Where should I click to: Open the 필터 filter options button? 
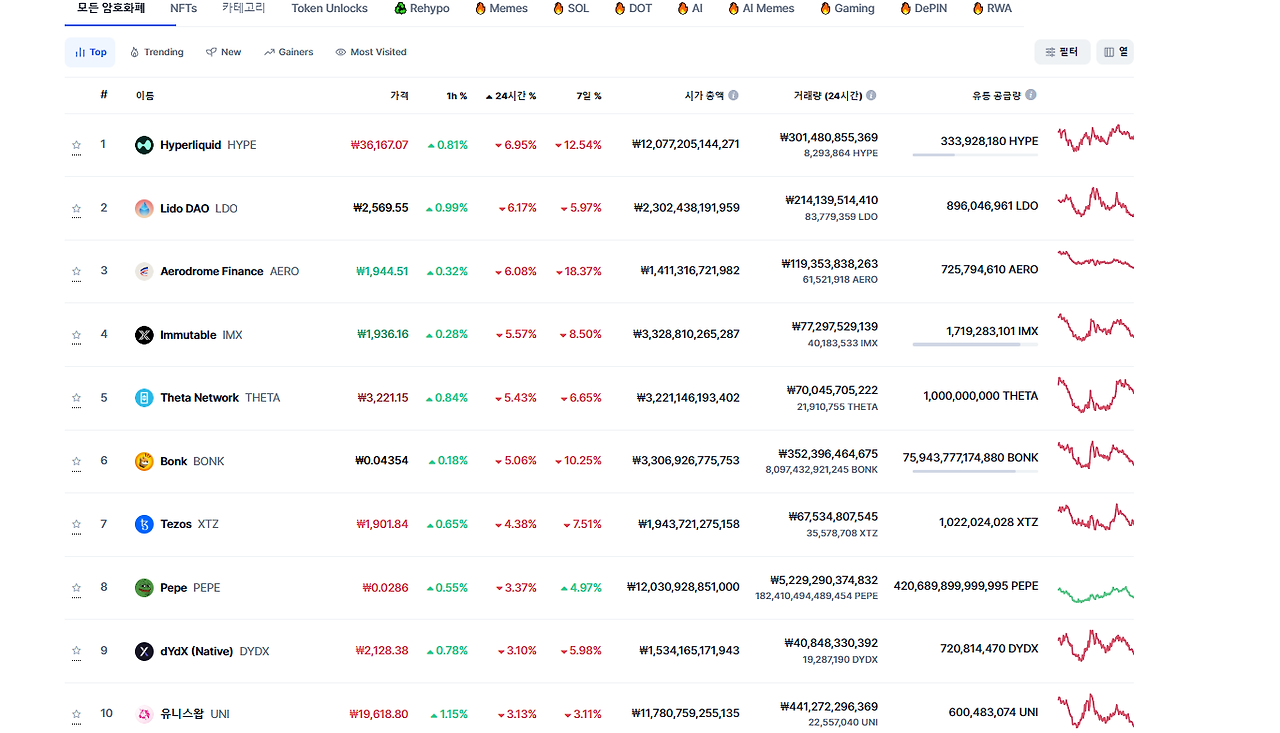click(1062, 52)
